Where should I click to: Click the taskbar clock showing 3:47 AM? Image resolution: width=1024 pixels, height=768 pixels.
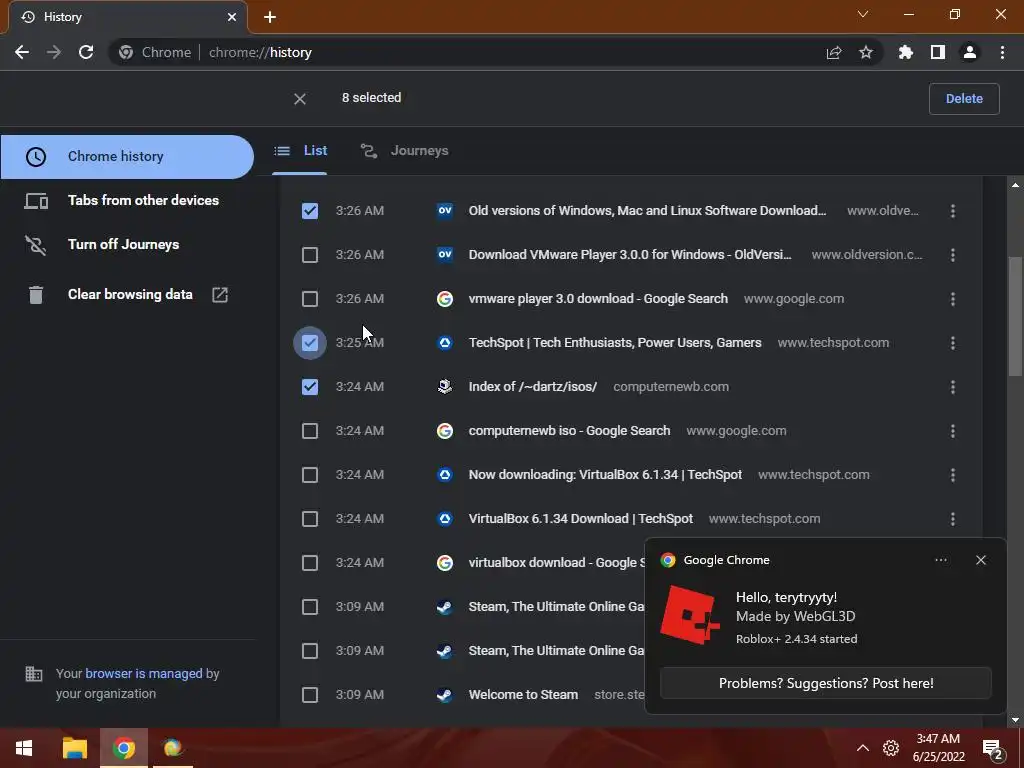(x=938, y=748)
